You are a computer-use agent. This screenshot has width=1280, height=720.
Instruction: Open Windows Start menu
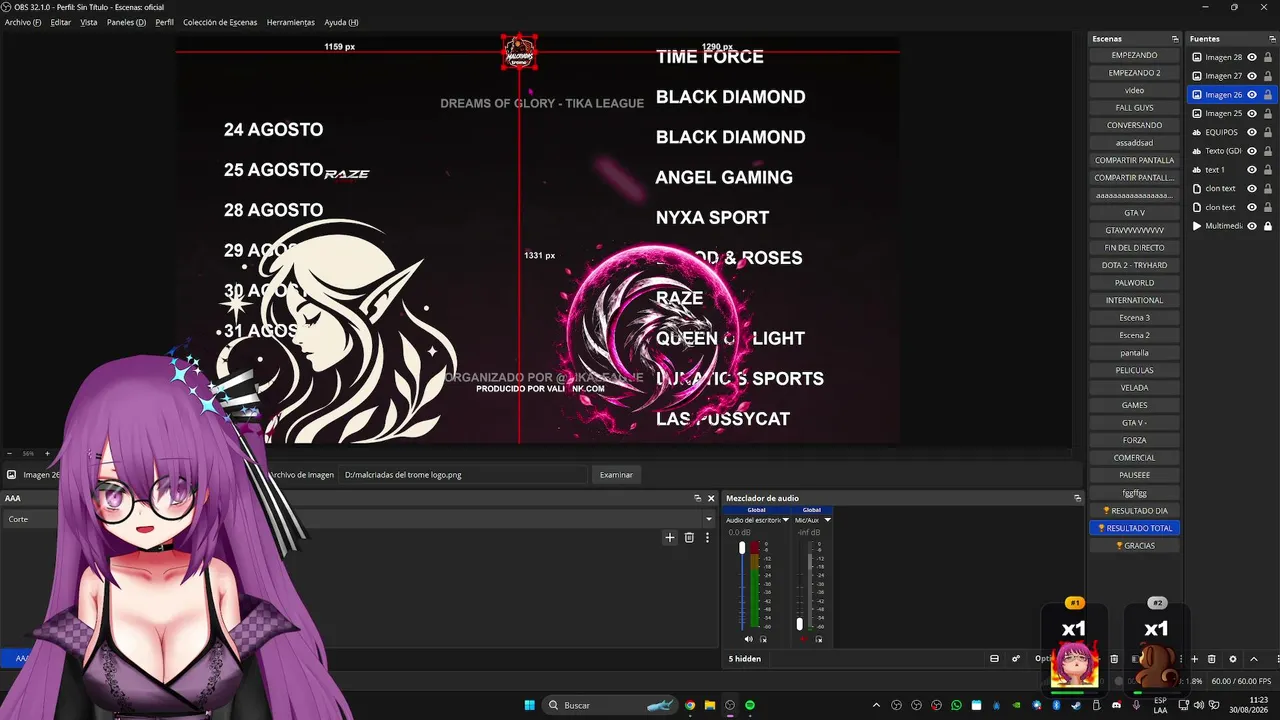pyautogui.click(x=529, y=705)
